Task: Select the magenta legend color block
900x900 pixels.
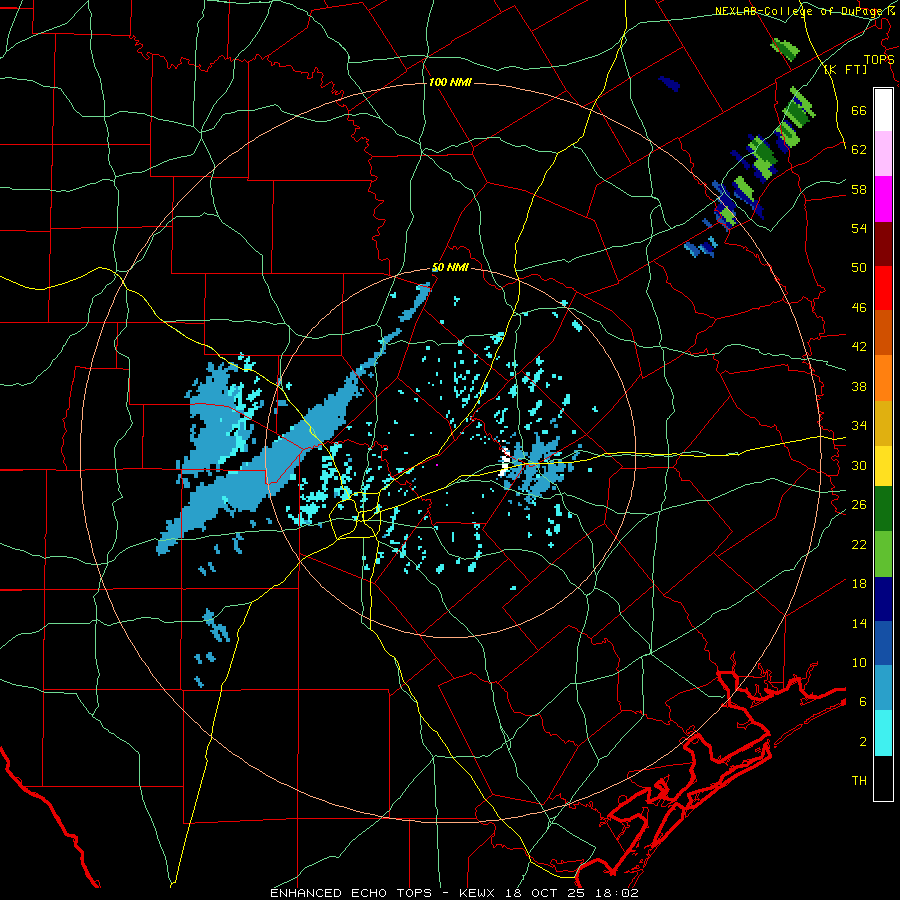Action: click(x=883, y=199)
